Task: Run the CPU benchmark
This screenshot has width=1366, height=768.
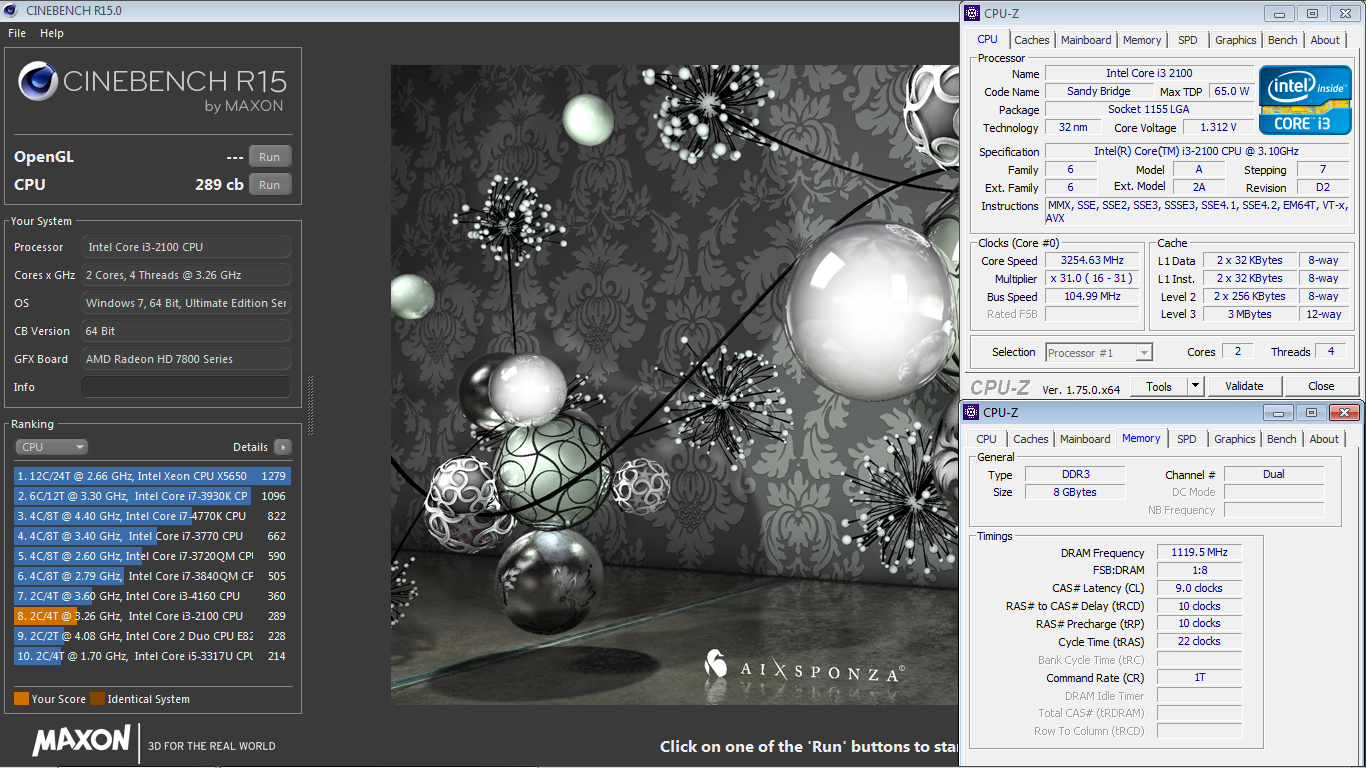Action: [270, 185]
